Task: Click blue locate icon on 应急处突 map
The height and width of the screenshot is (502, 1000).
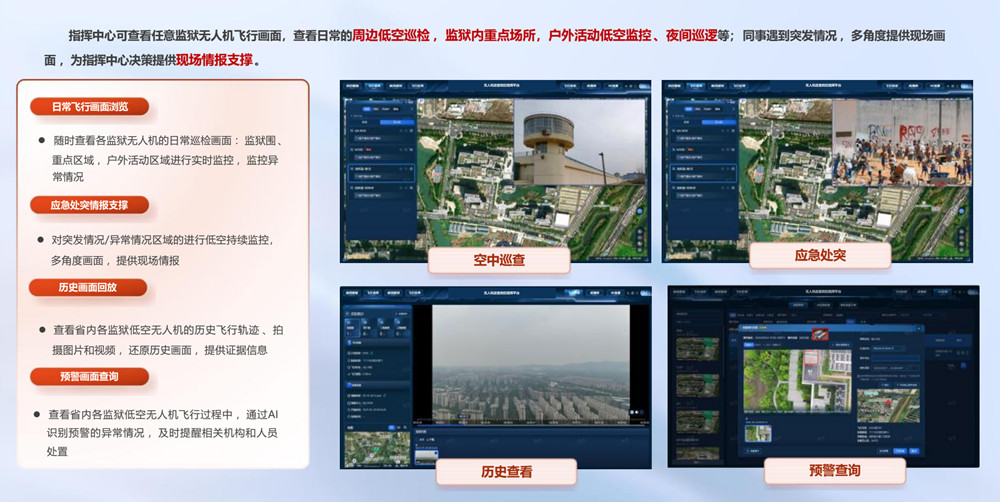Action: pos(962,211)
